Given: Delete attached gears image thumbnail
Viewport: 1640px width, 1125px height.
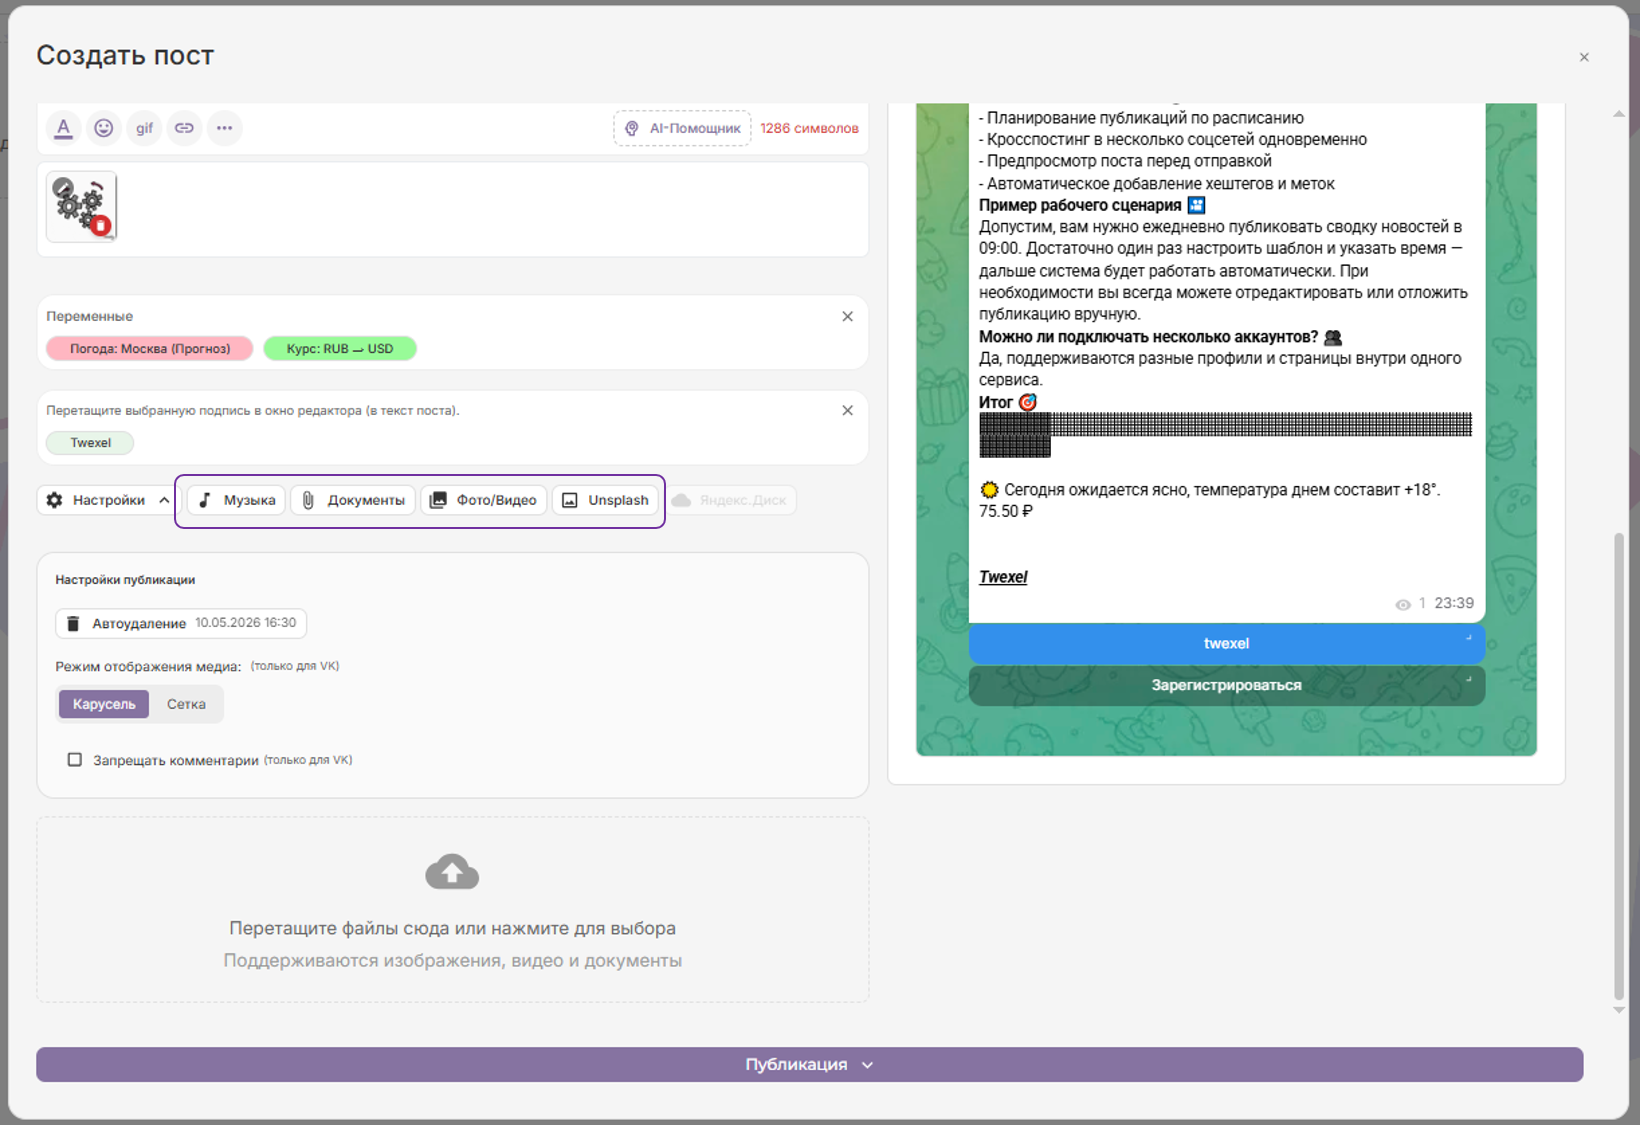Looking at the screenshot, I should tap(100, 226).
